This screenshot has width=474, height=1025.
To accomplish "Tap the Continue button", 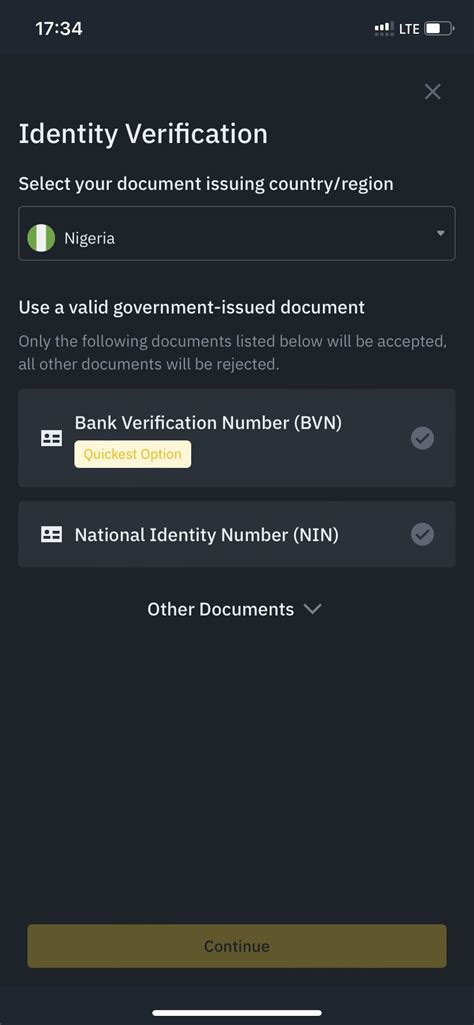I will point(237,946).
